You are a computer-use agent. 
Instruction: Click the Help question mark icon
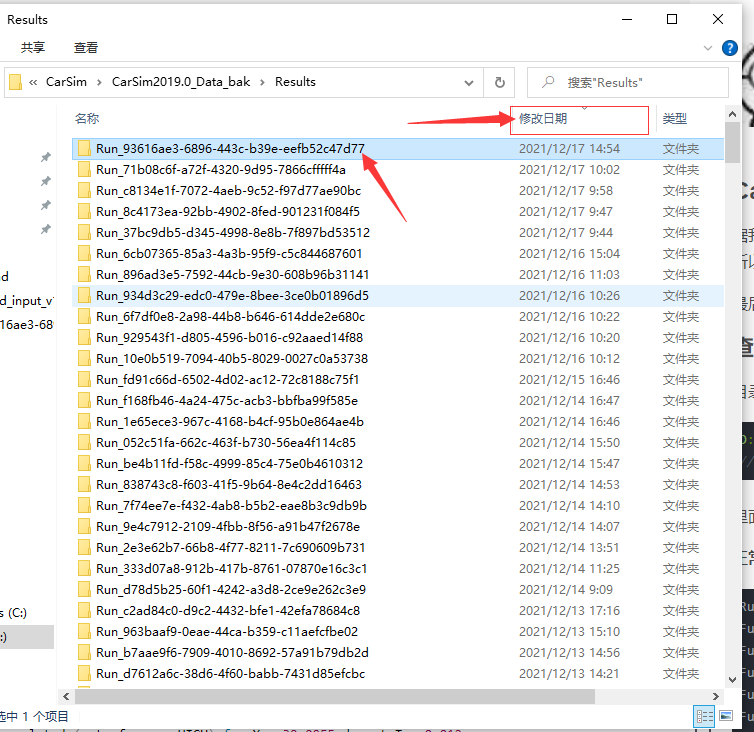(x=729, y=48)
